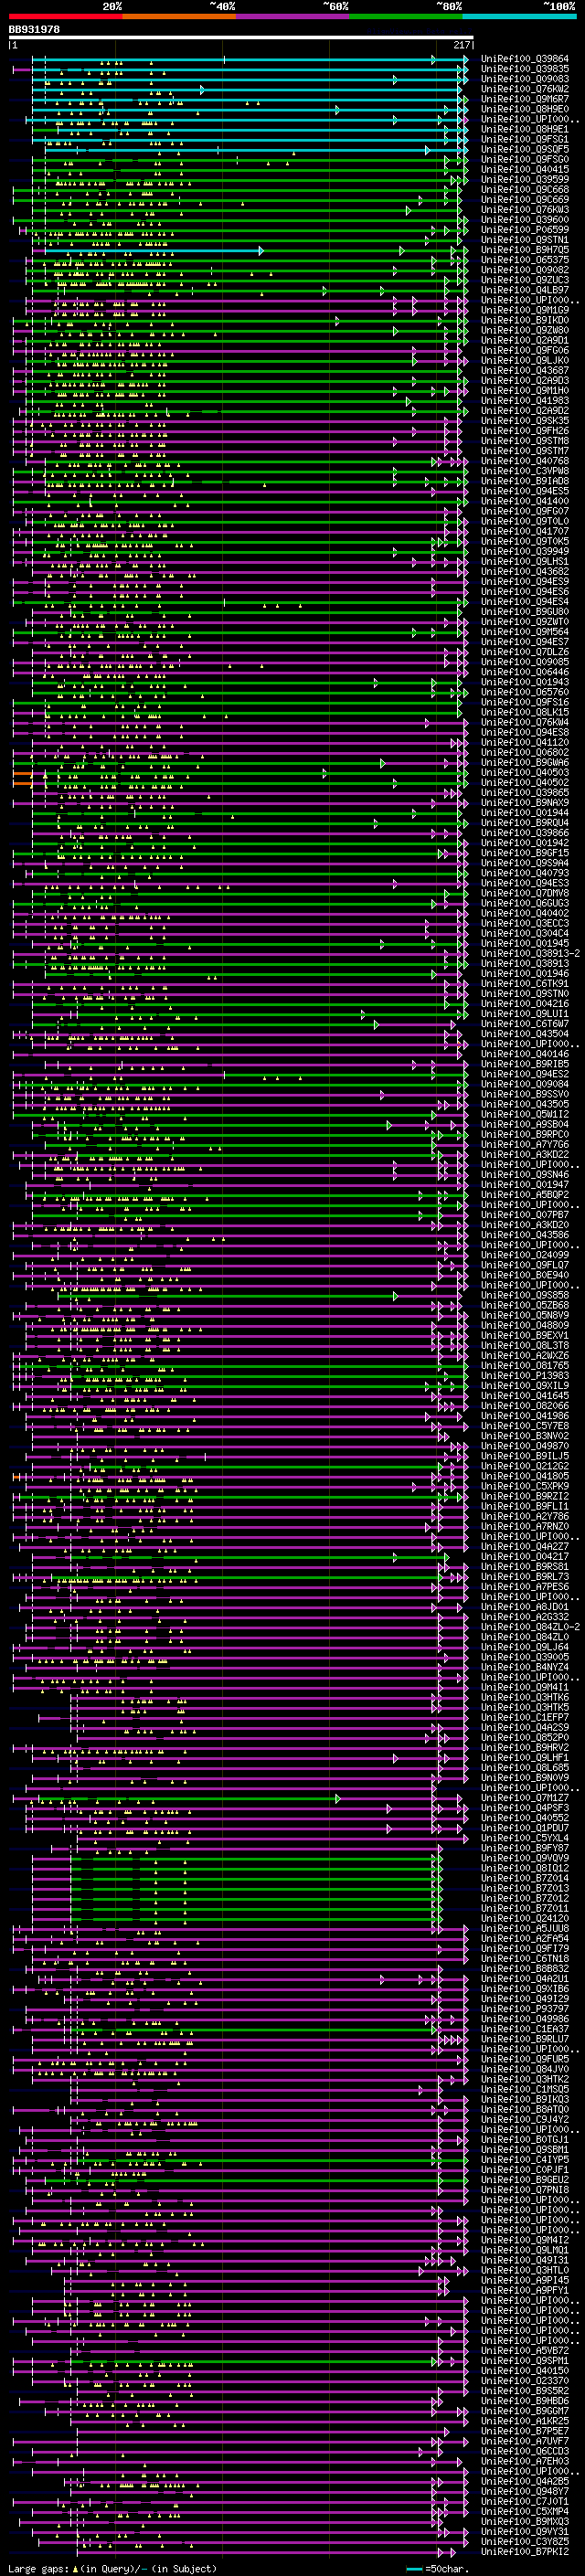
Task: Pick the UniRef100_C4IYP5 row label
Action: pyautogui.click(x=525, y=2160)
